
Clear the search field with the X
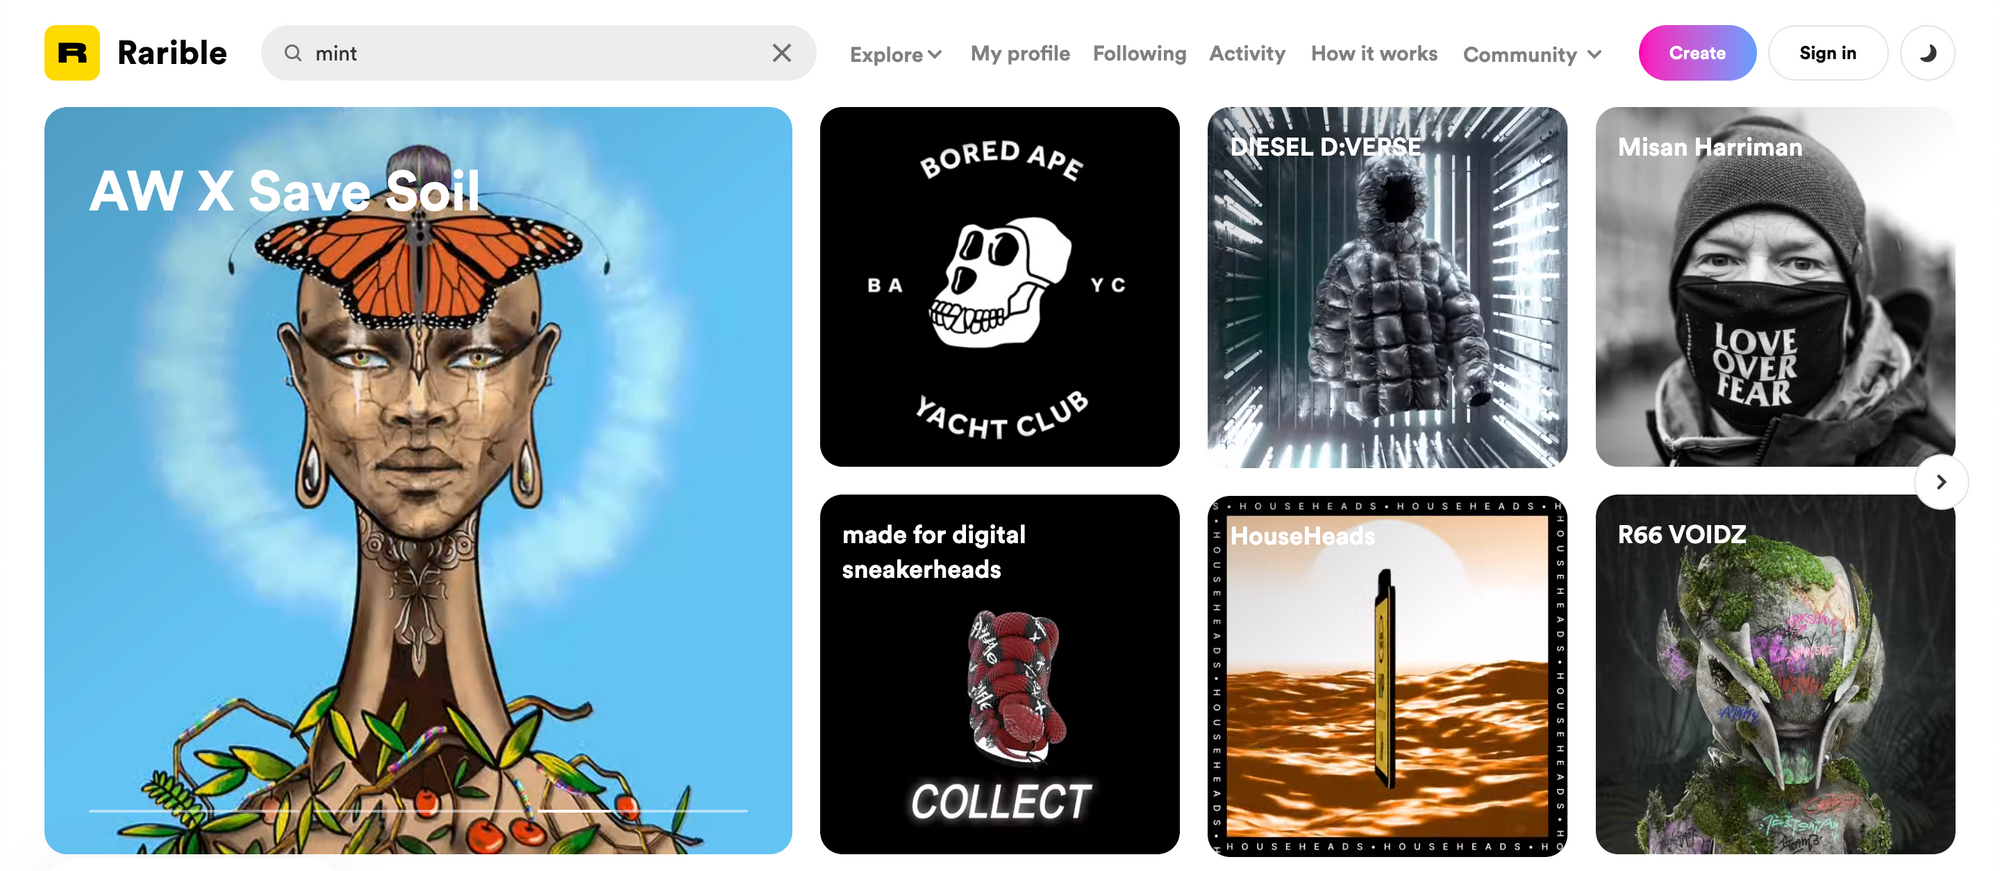tap(782, 53)
